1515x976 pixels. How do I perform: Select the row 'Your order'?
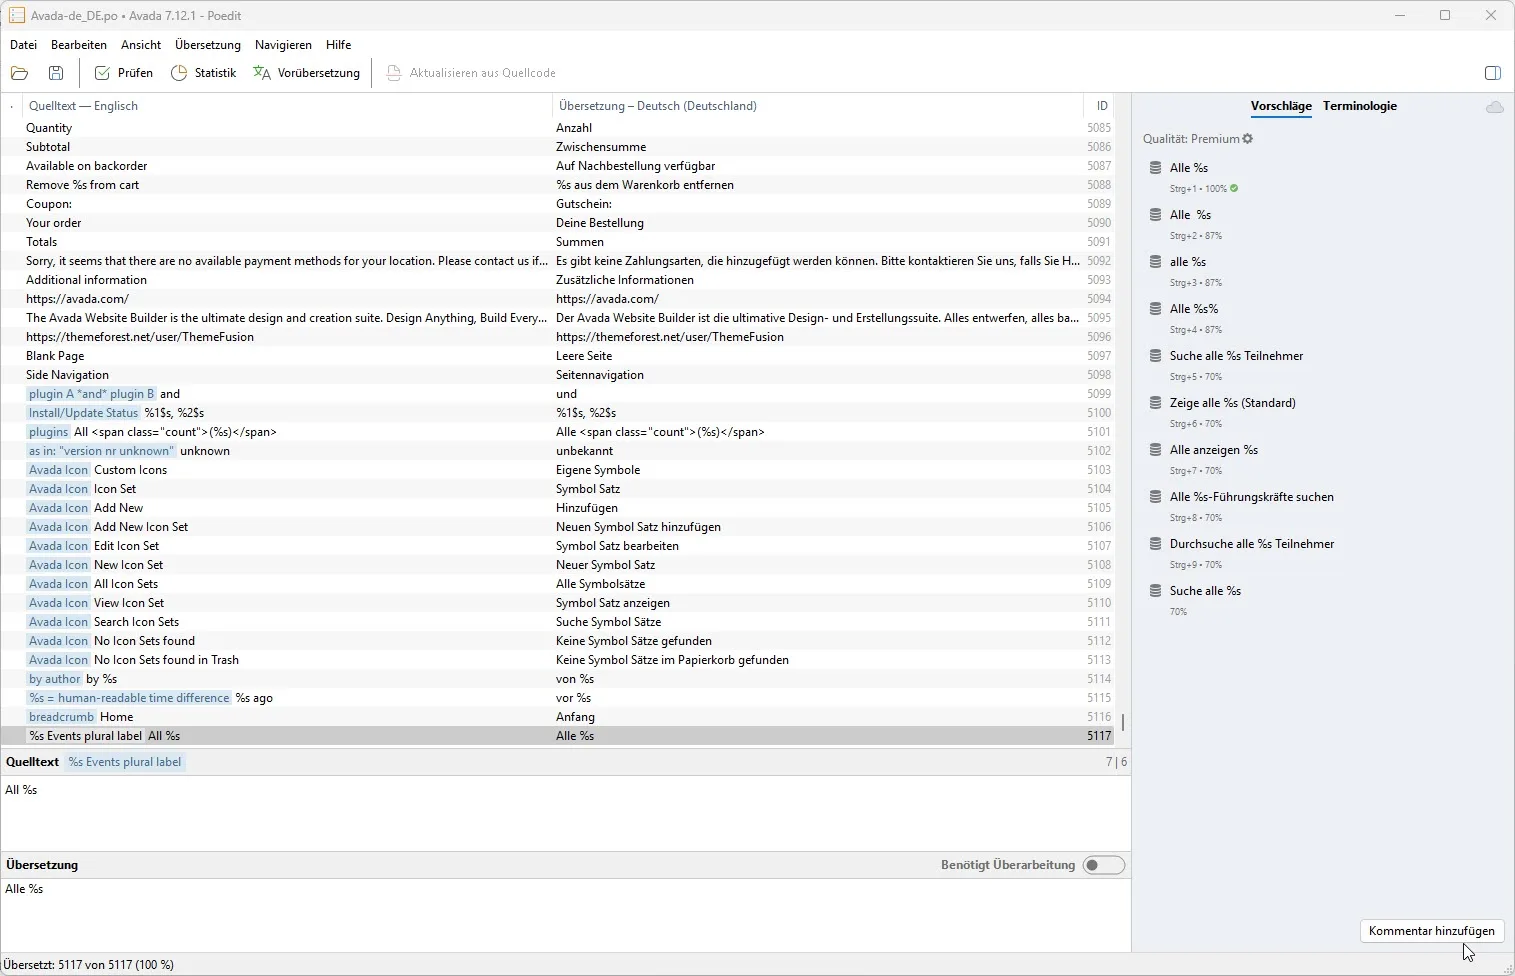pyautogui.click(x=559, y=223)
